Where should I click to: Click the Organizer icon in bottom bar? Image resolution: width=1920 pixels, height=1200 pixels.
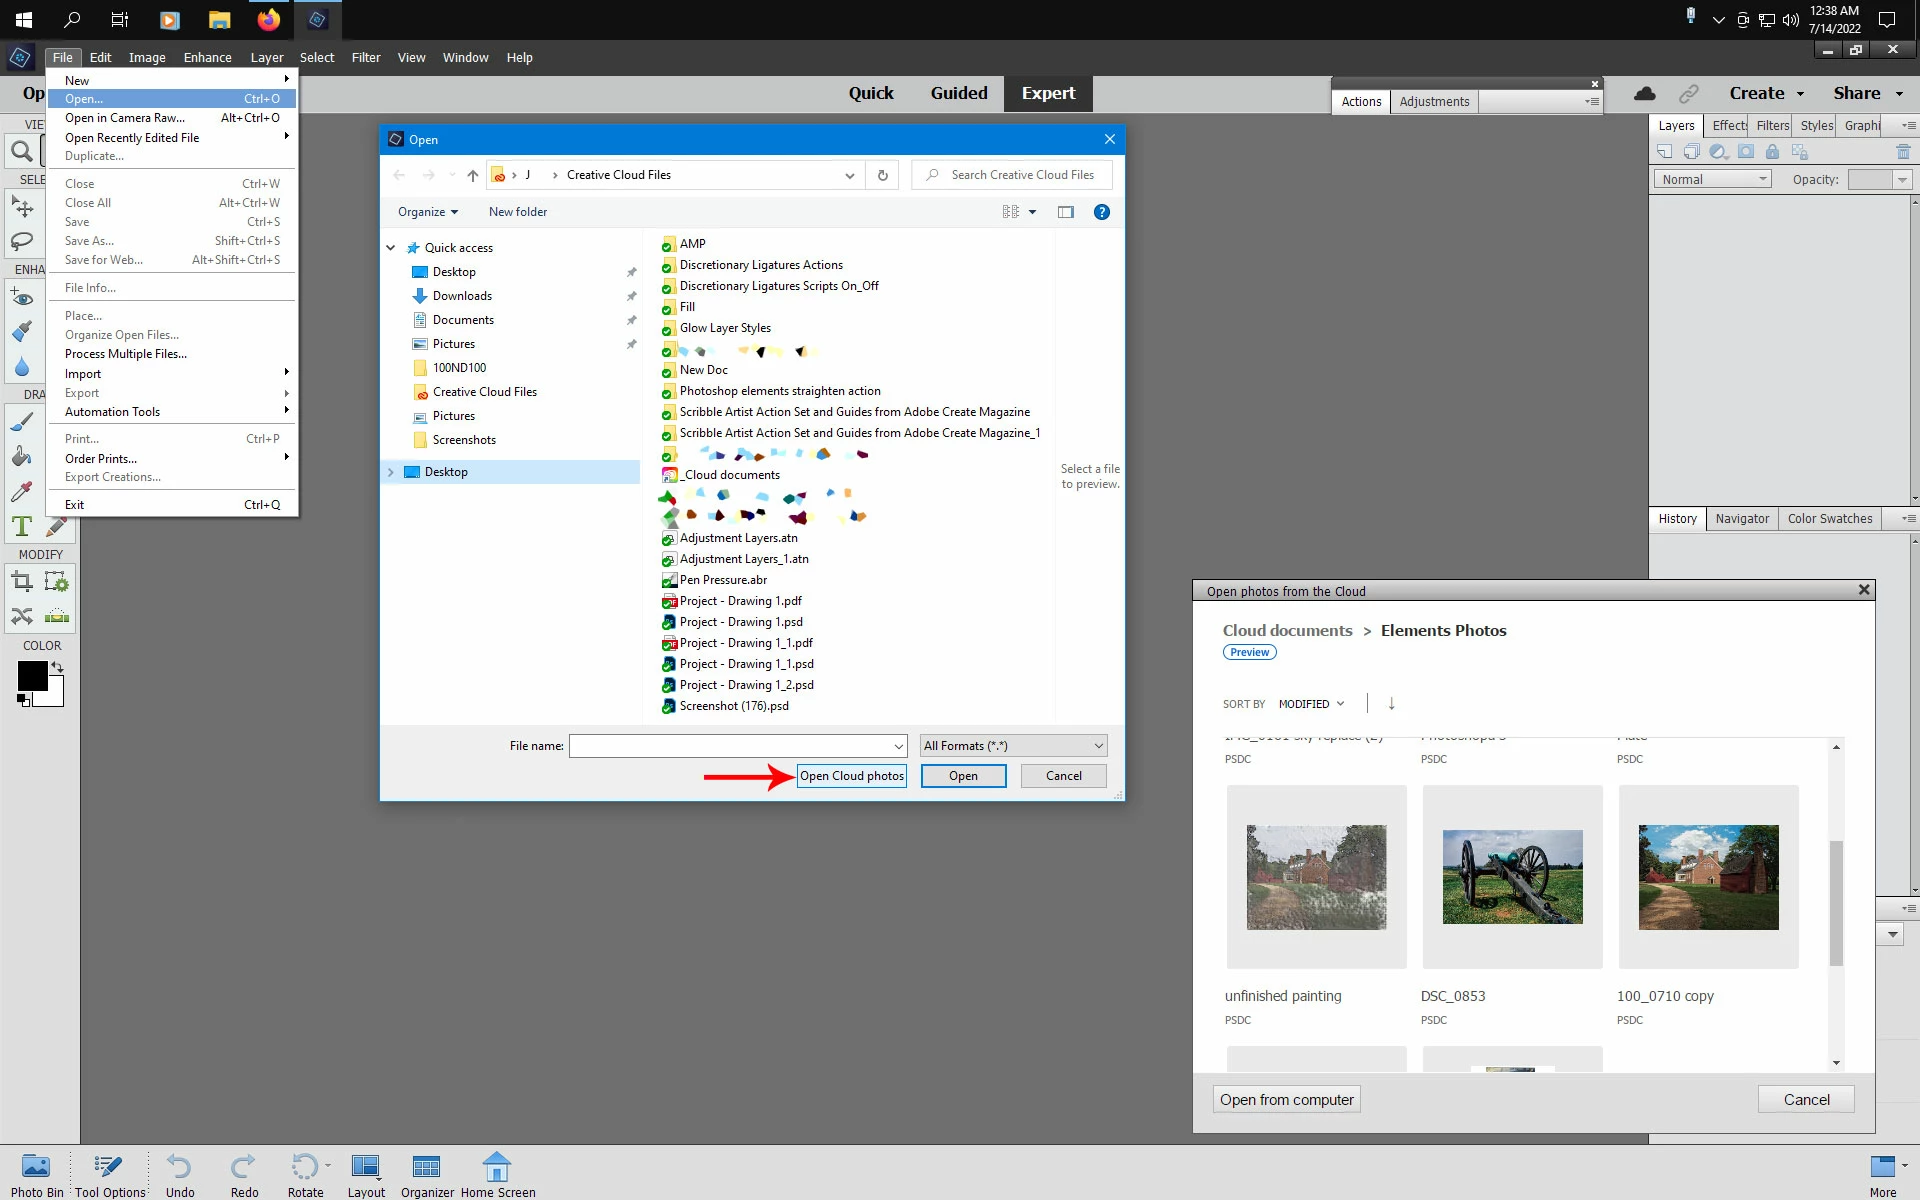pyautogui.click(x=427, y=1167)
